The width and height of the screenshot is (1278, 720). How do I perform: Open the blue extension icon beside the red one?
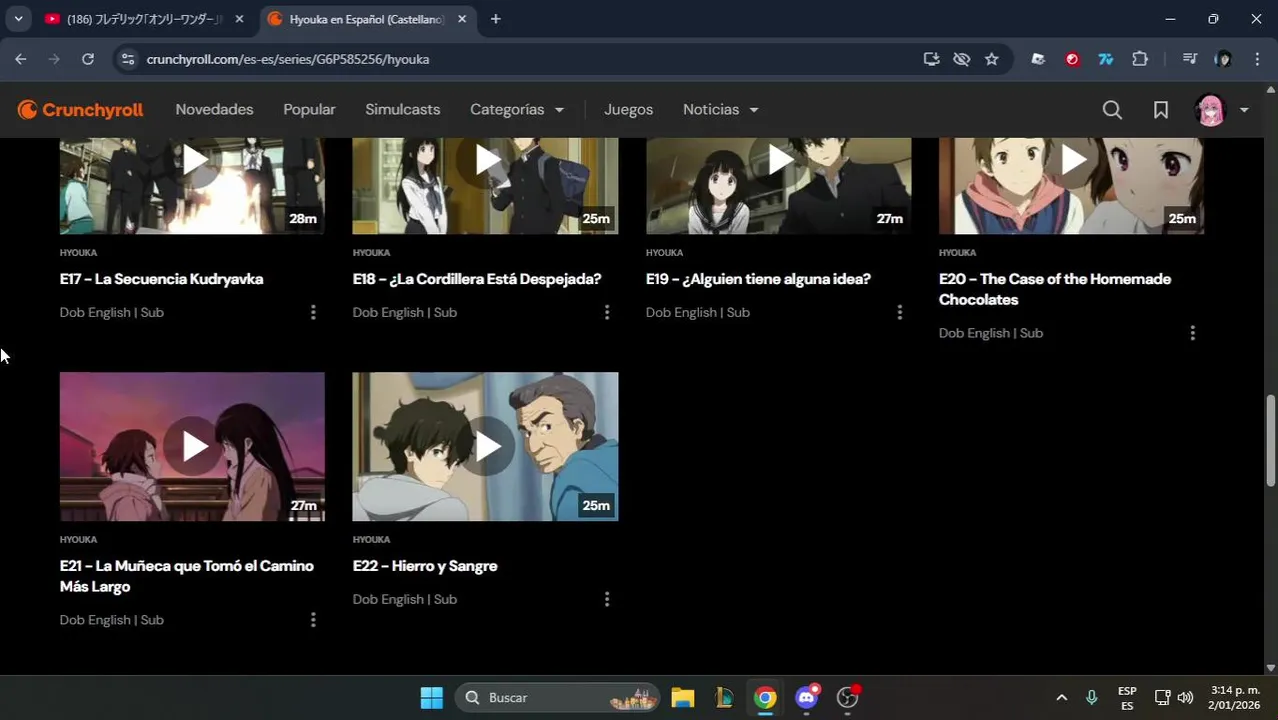1106,59
